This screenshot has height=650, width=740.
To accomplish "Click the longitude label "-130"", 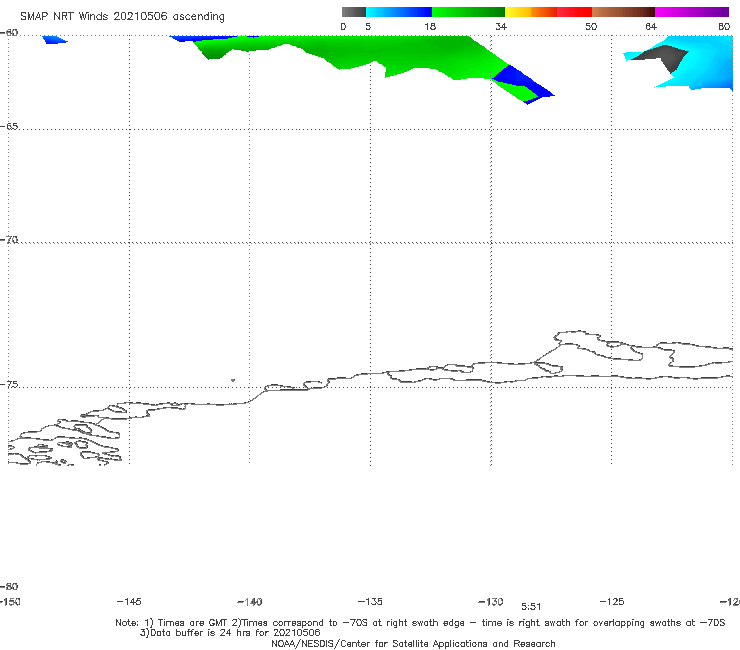I will pos(491,601).
